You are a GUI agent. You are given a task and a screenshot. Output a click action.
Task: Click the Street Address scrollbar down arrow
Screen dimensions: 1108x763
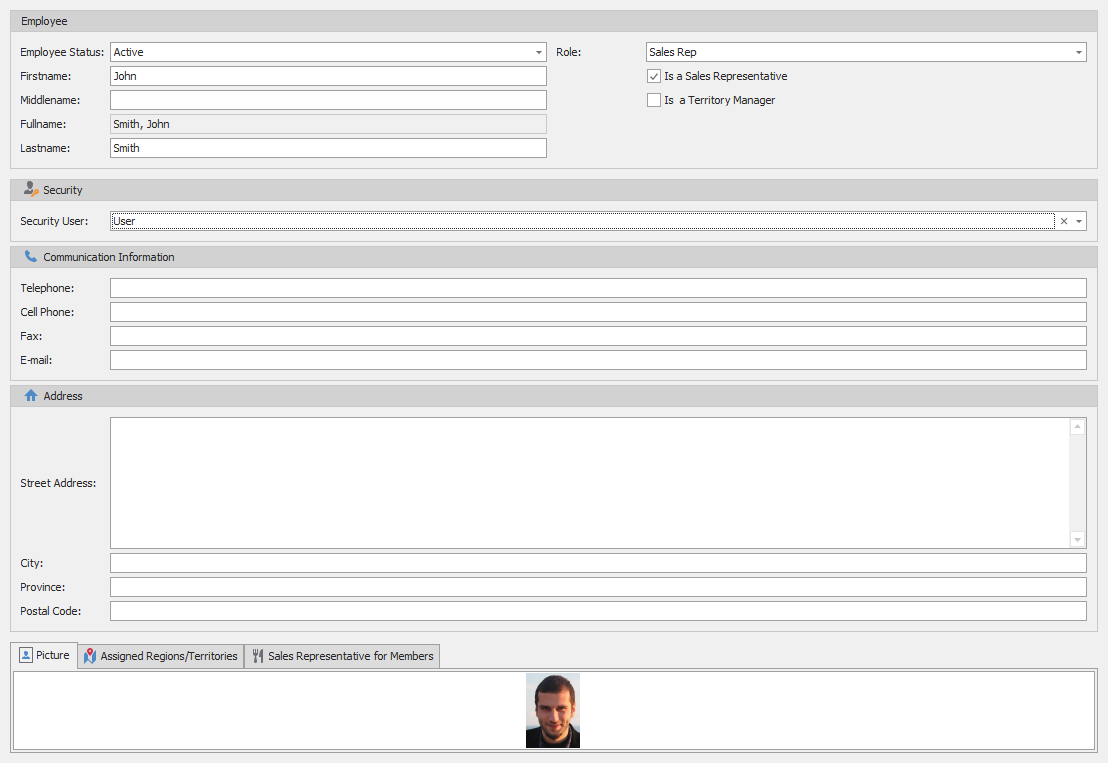[x=1077, y=538]
